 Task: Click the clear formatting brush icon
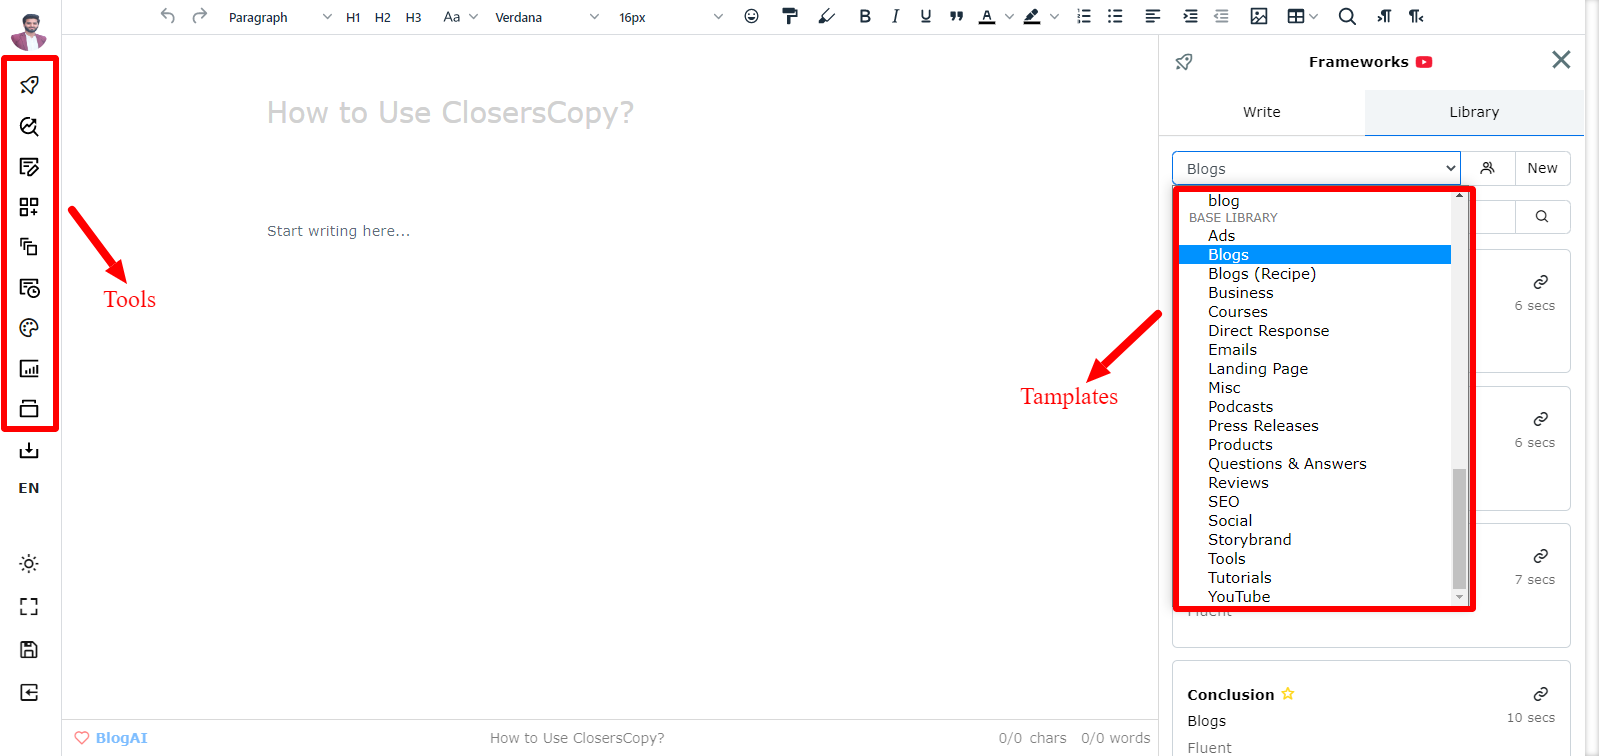tap(826, 16)
